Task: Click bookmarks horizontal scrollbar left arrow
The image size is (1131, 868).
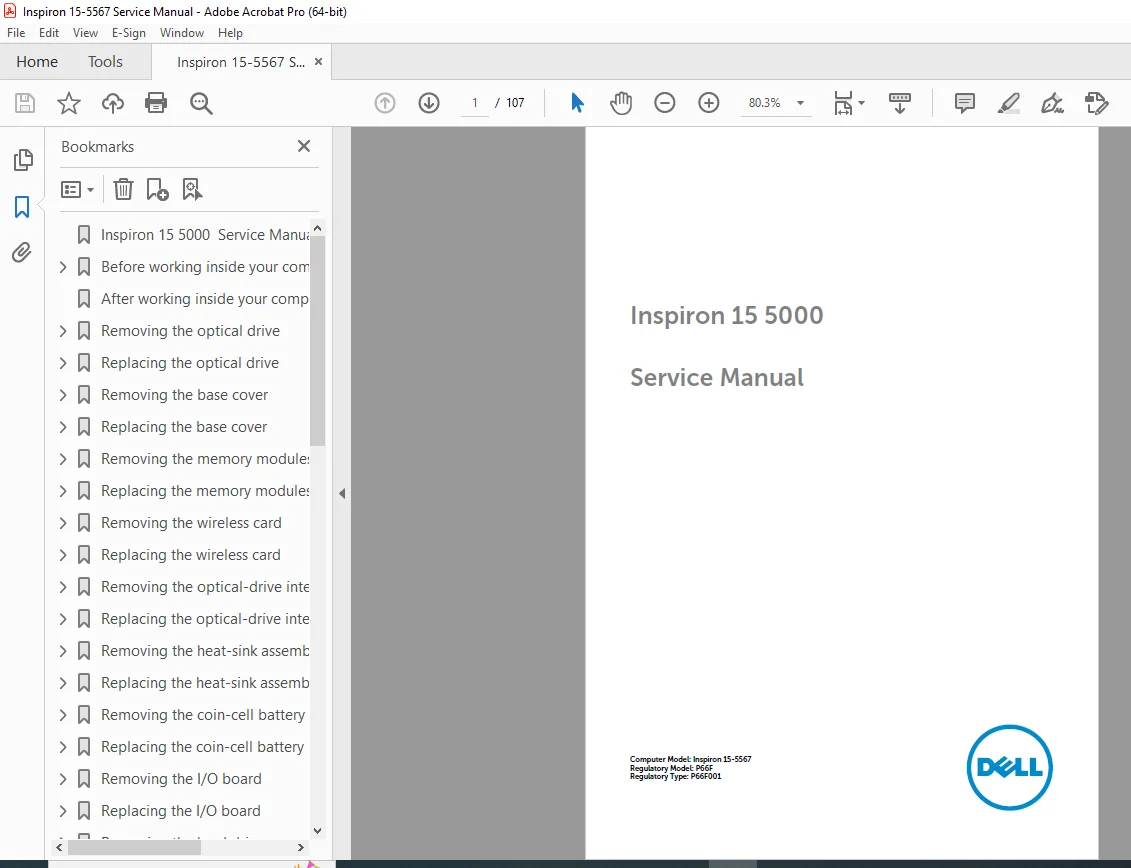Action: coord(59,847)
